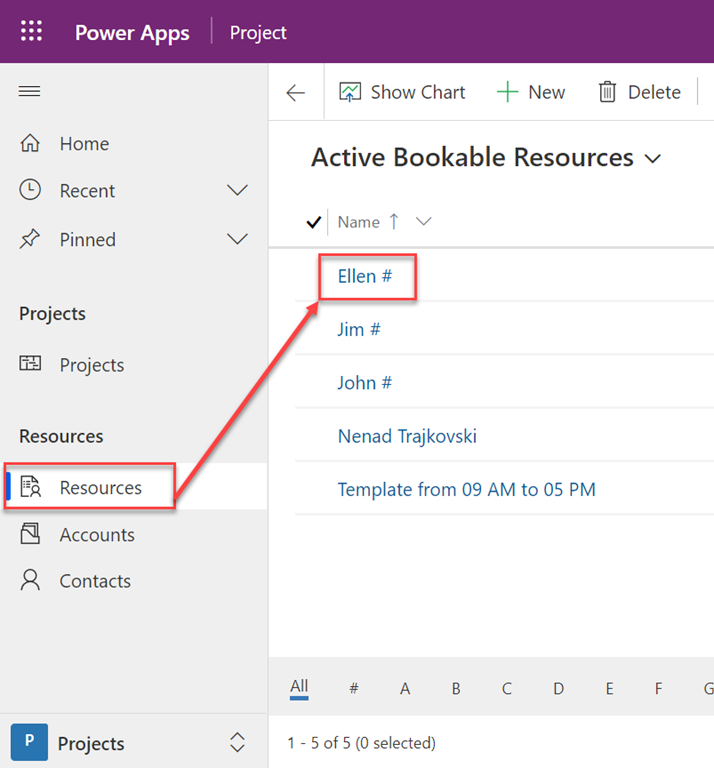Toggle the select-all checkmark in header
Image resolution: width=714 pixels, height=768 pixels.
pyautogui.click(x=312, y=223)
